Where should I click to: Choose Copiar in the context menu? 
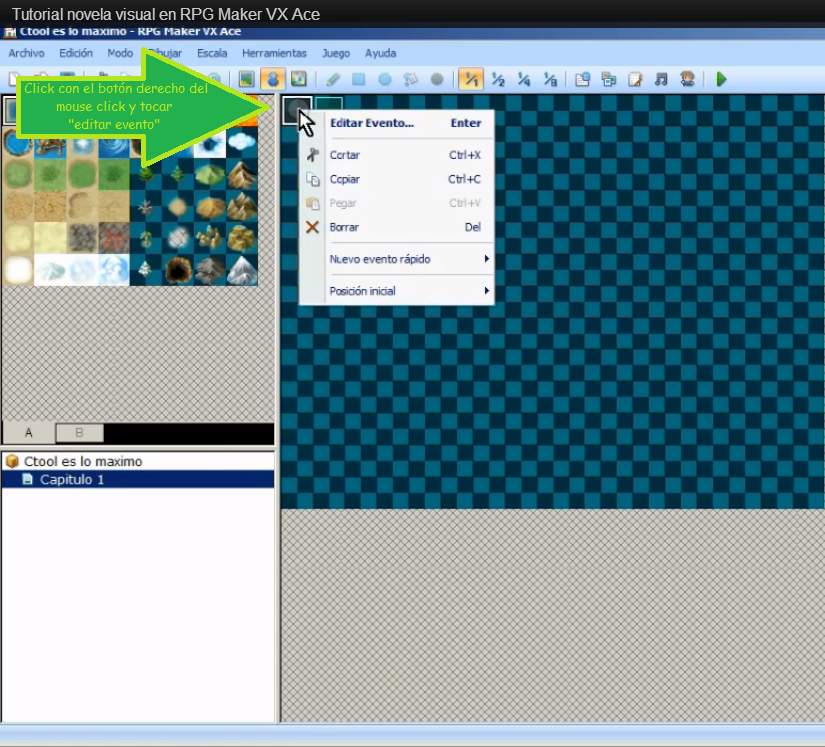(397, 179)
